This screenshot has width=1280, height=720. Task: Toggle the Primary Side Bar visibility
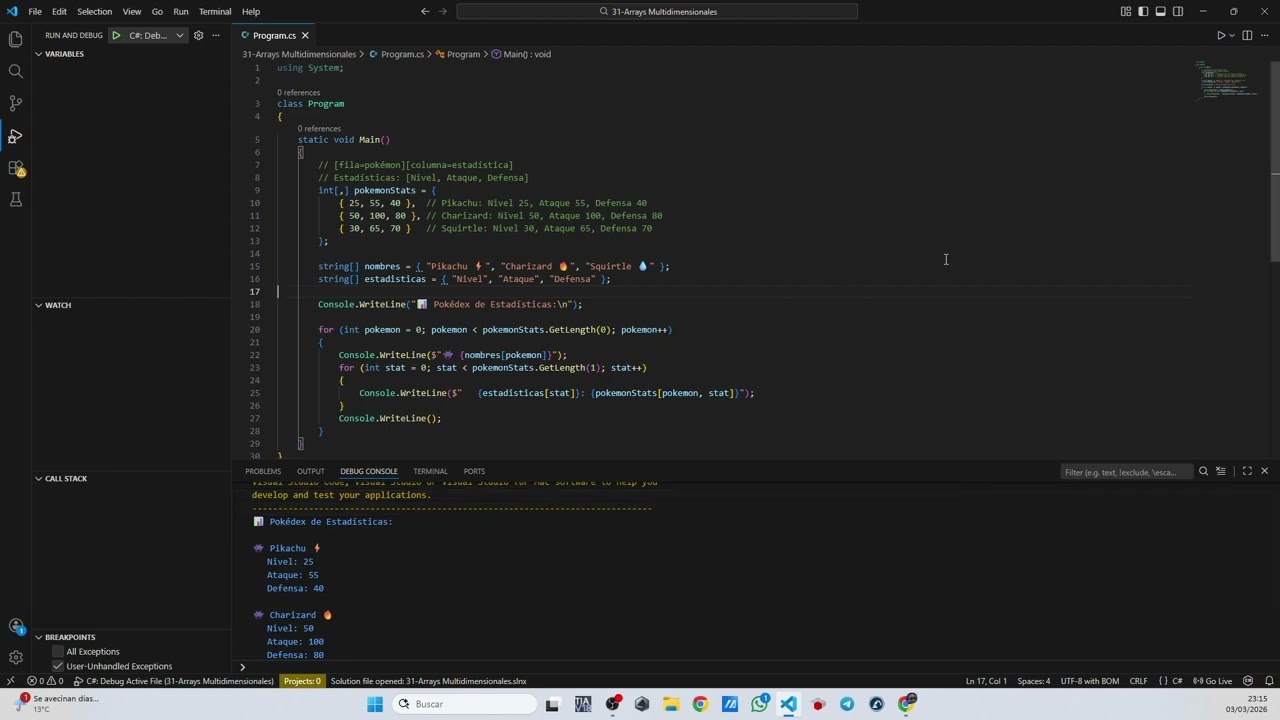point(1143,11)
